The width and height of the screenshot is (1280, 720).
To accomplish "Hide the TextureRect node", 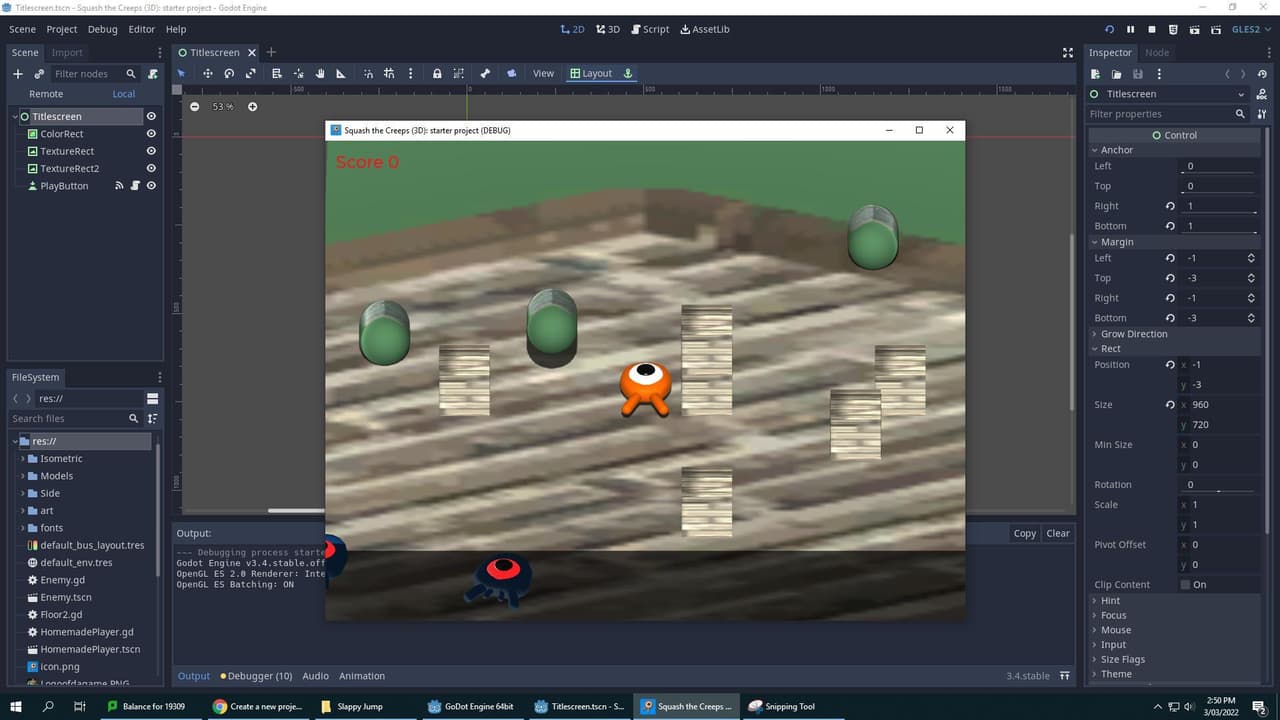I will pos(151,151).
